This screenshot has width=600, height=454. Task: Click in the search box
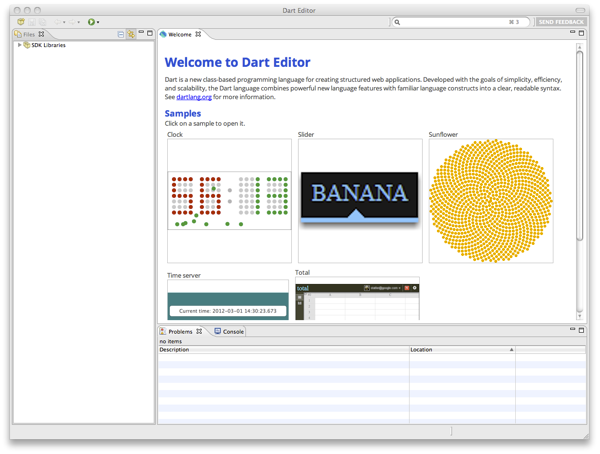[x=461, y=22]
